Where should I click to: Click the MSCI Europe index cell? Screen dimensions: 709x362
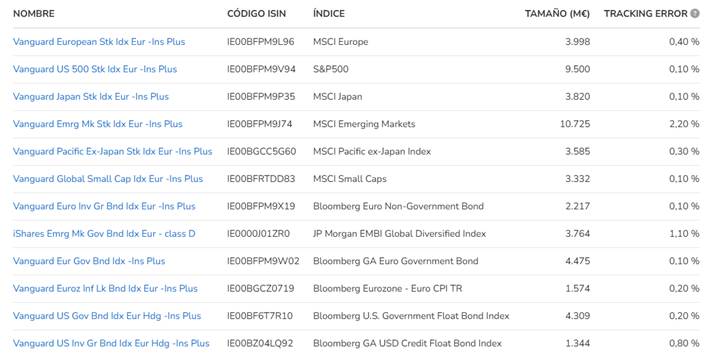[x=340, y=42]
